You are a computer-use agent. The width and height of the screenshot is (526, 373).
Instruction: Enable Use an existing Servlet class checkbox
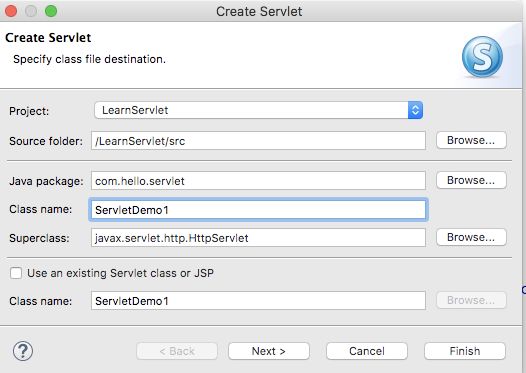click(16, 273)
